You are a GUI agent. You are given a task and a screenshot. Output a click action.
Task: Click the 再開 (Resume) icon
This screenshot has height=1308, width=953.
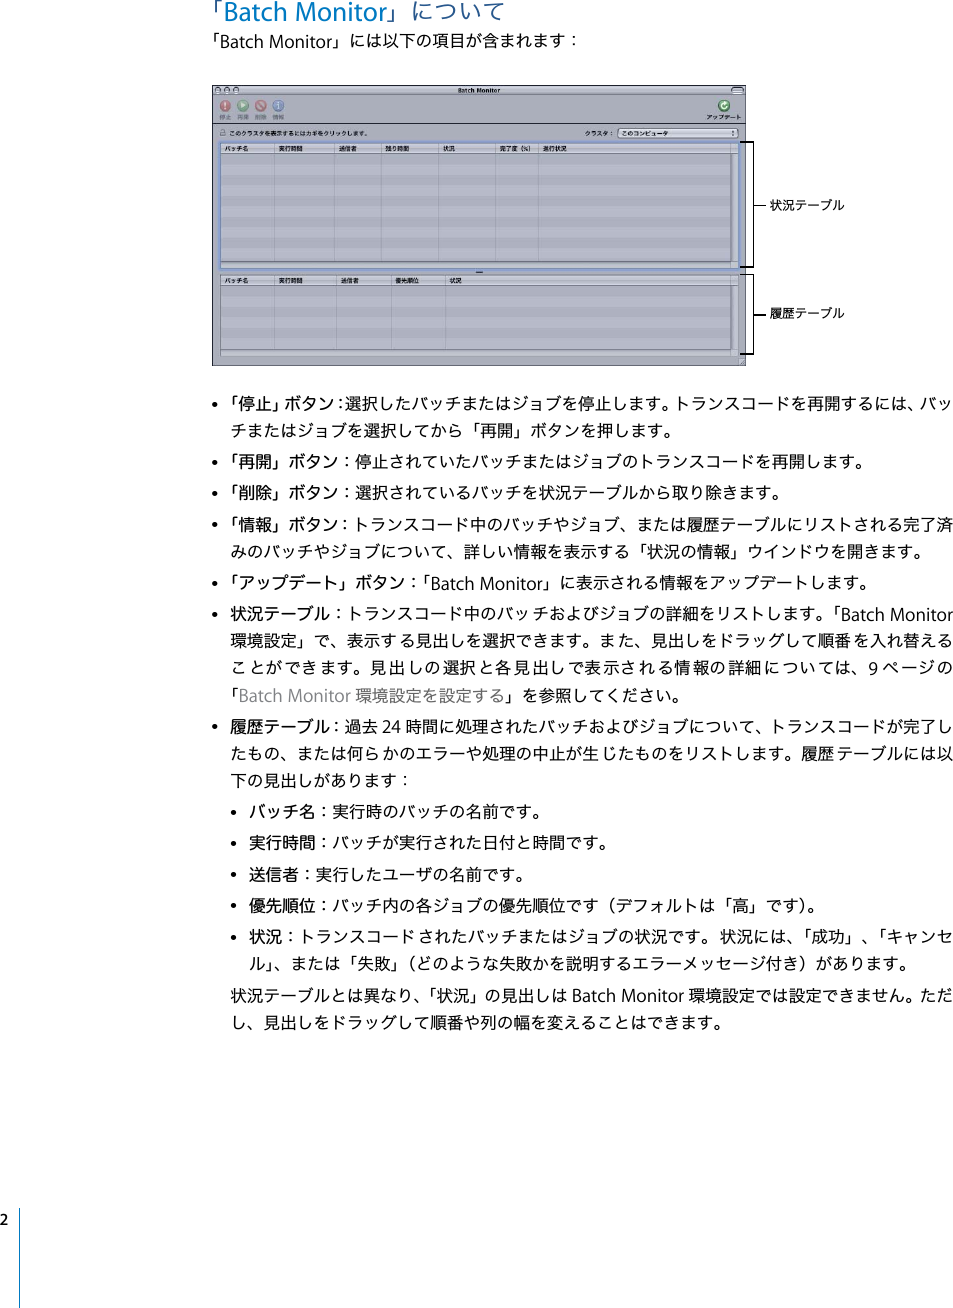coord(243,105)
